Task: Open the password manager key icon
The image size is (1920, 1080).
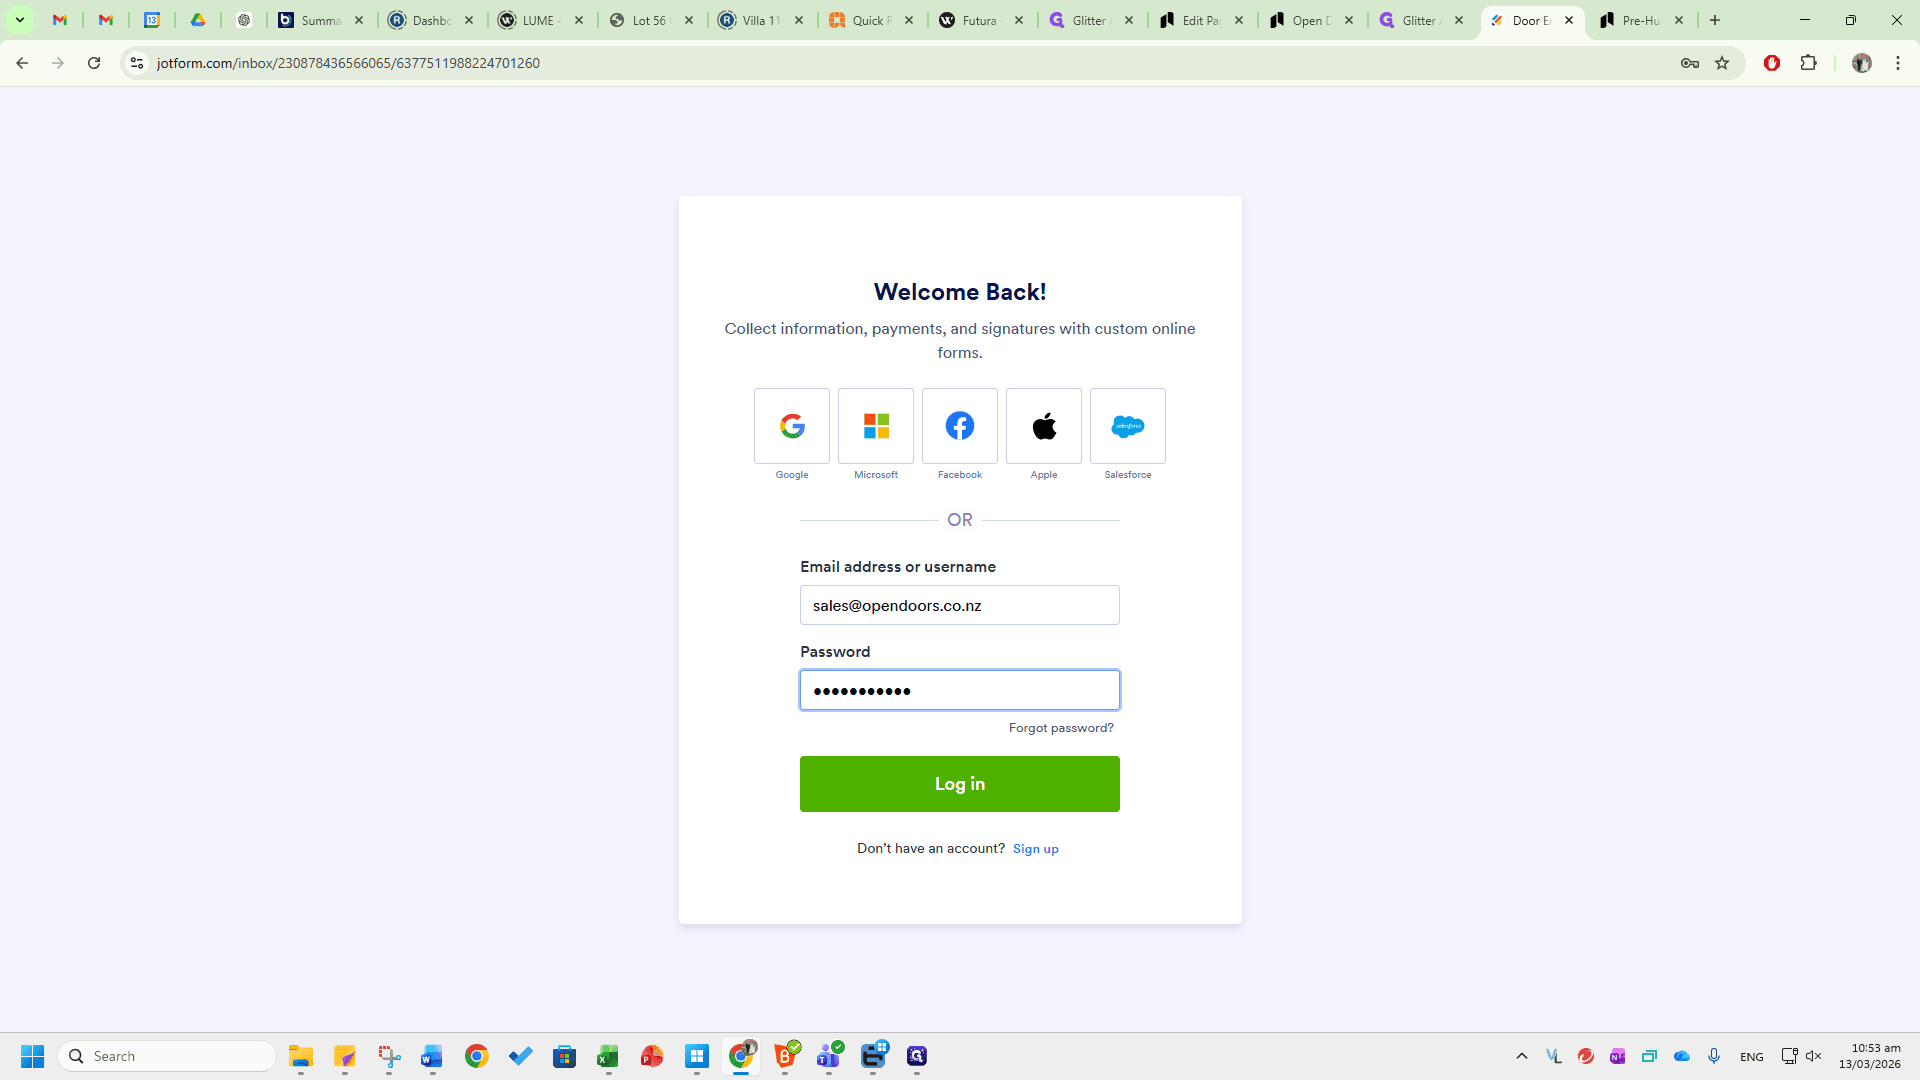Action: click(x=1690, y=63)
